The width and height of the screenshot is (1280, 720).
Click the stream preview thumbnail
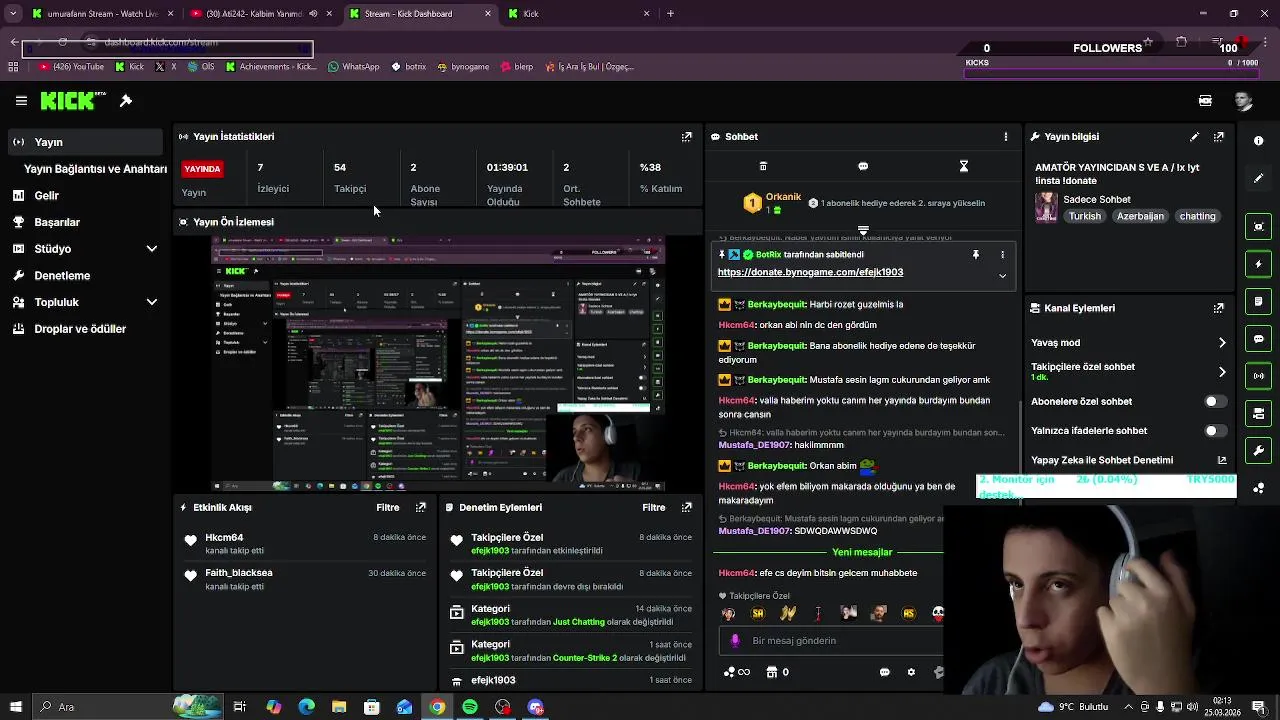click(x=438, y=364)
